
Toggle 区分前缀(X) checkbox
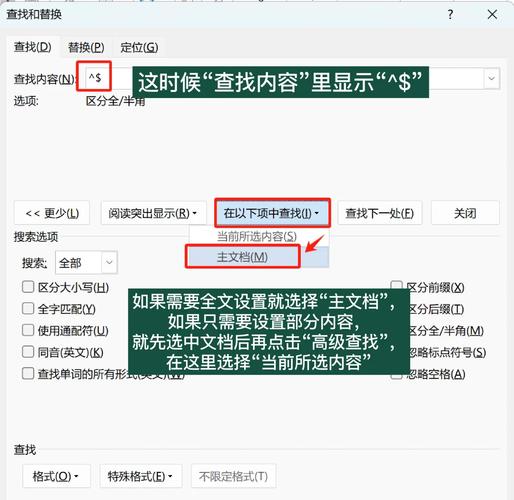point(396,285)
